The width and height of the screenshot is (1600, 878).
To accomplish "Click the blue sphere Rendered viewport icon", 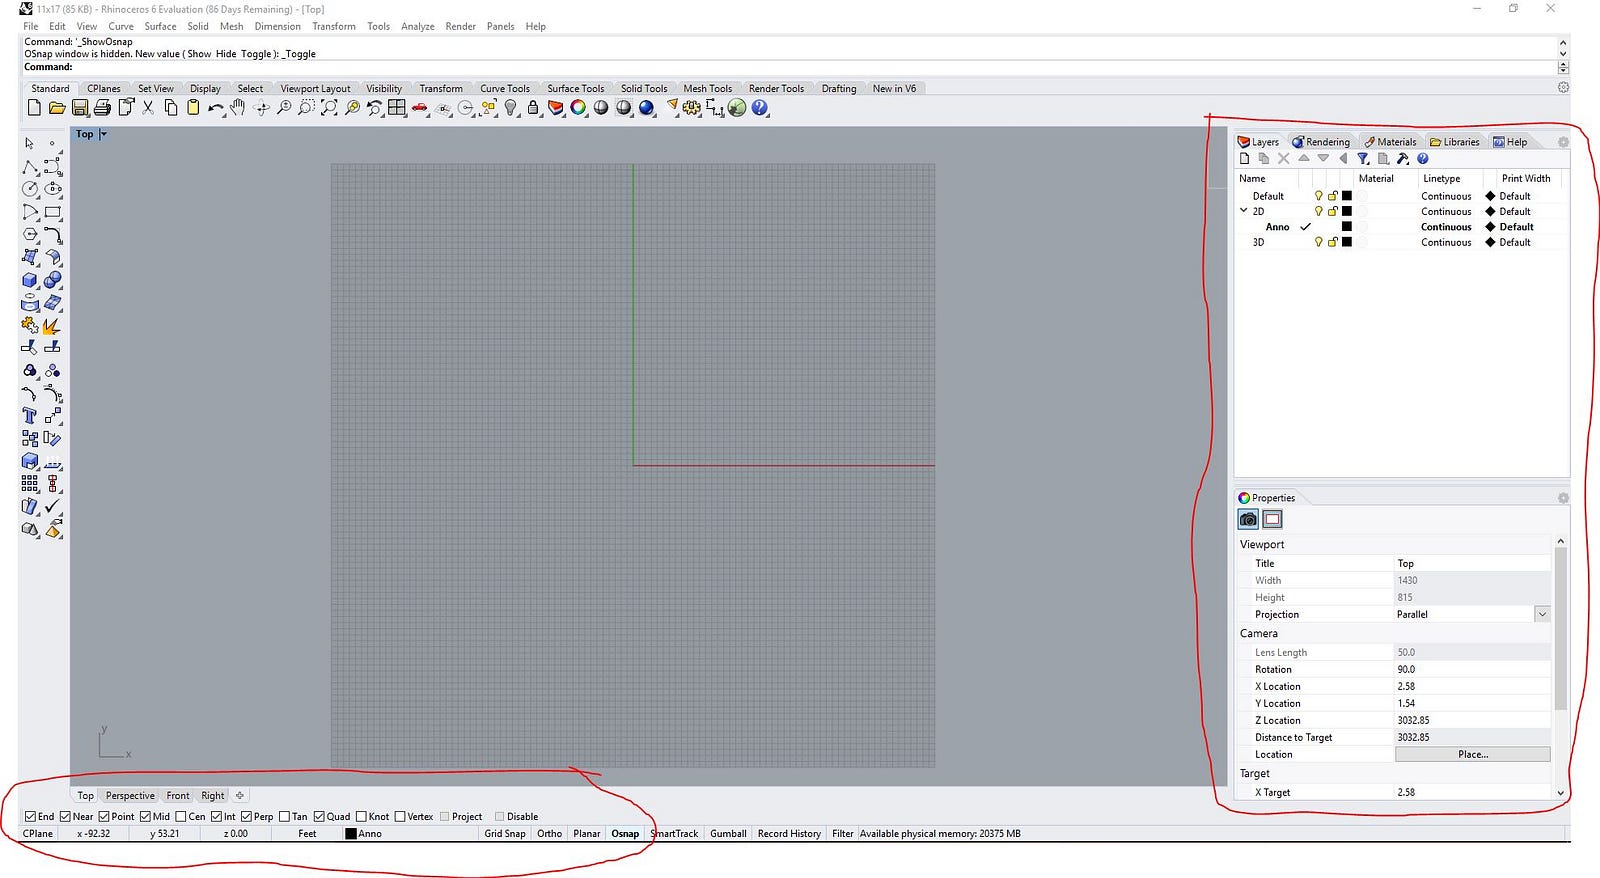I will pyautogui.click(x=646, y=107).
